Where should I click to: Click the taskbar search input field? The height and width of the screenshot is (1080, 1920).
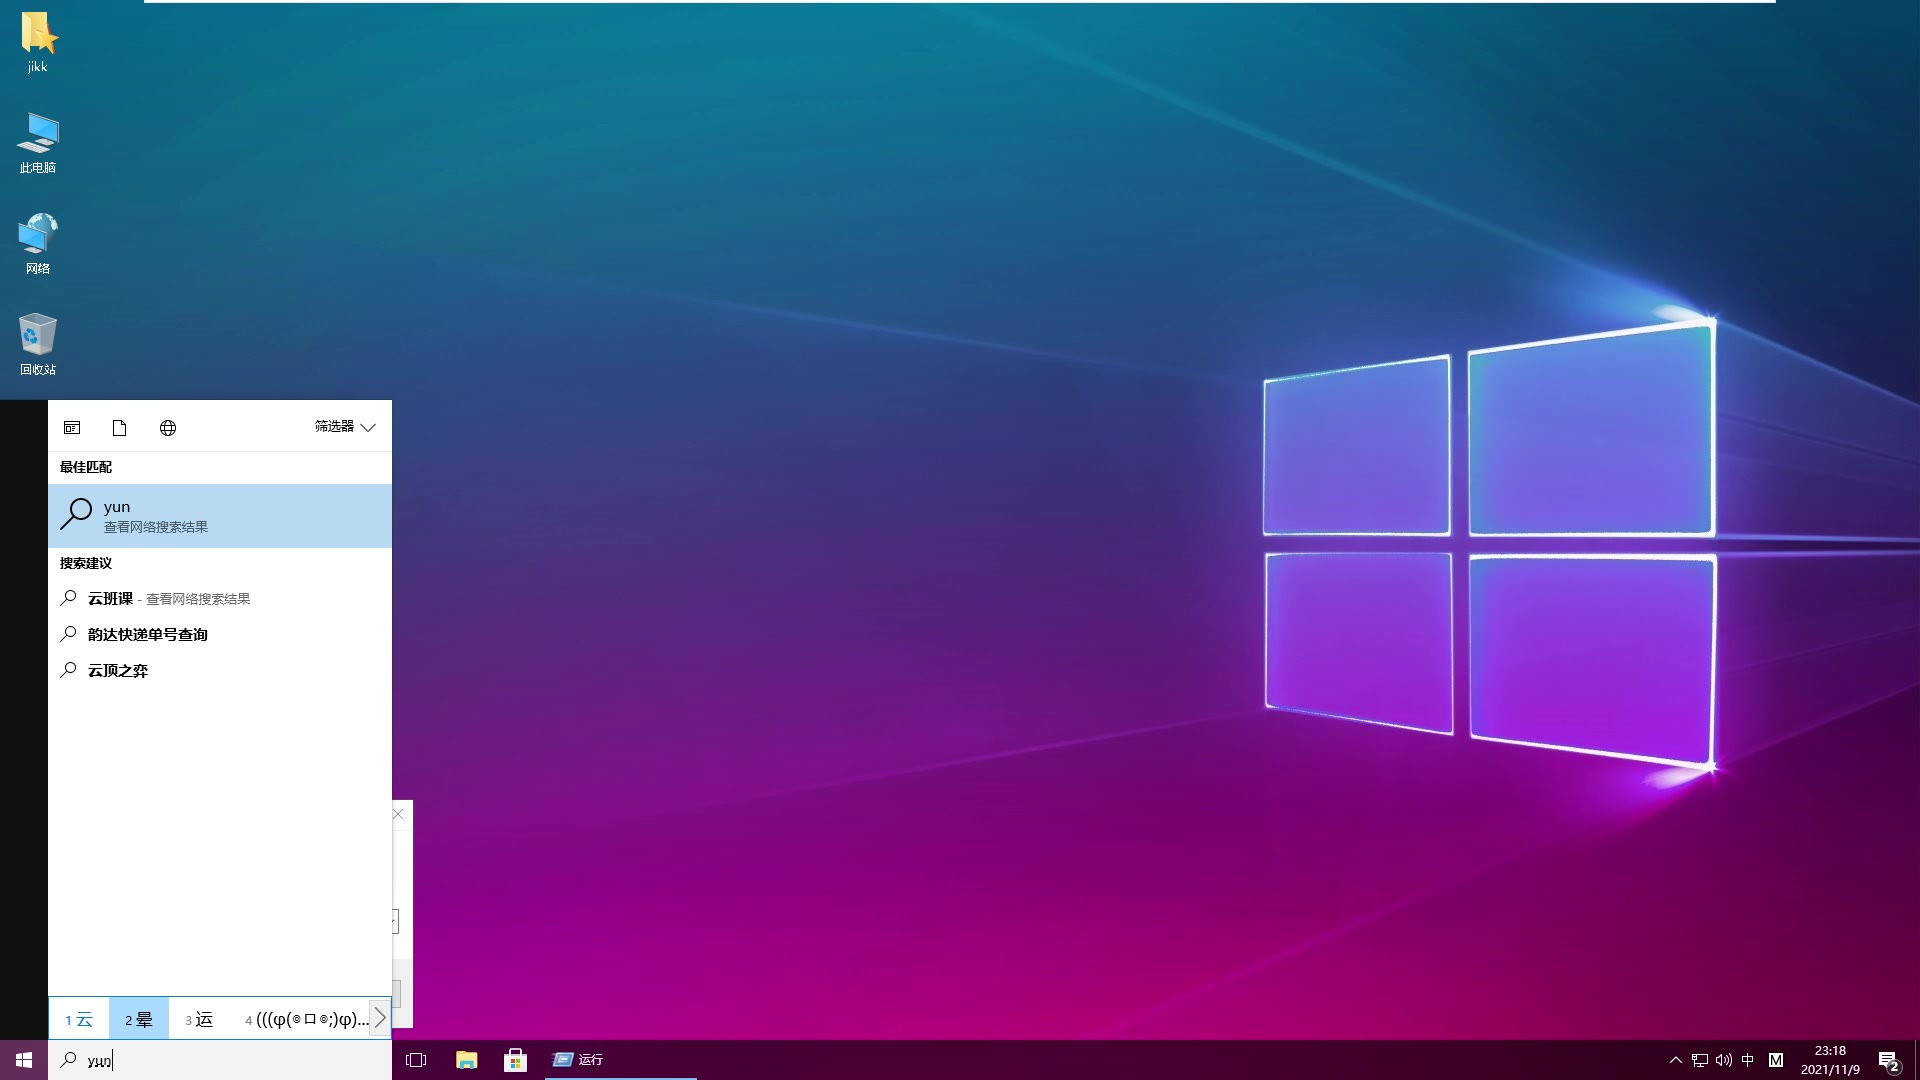click(220, 1060)
